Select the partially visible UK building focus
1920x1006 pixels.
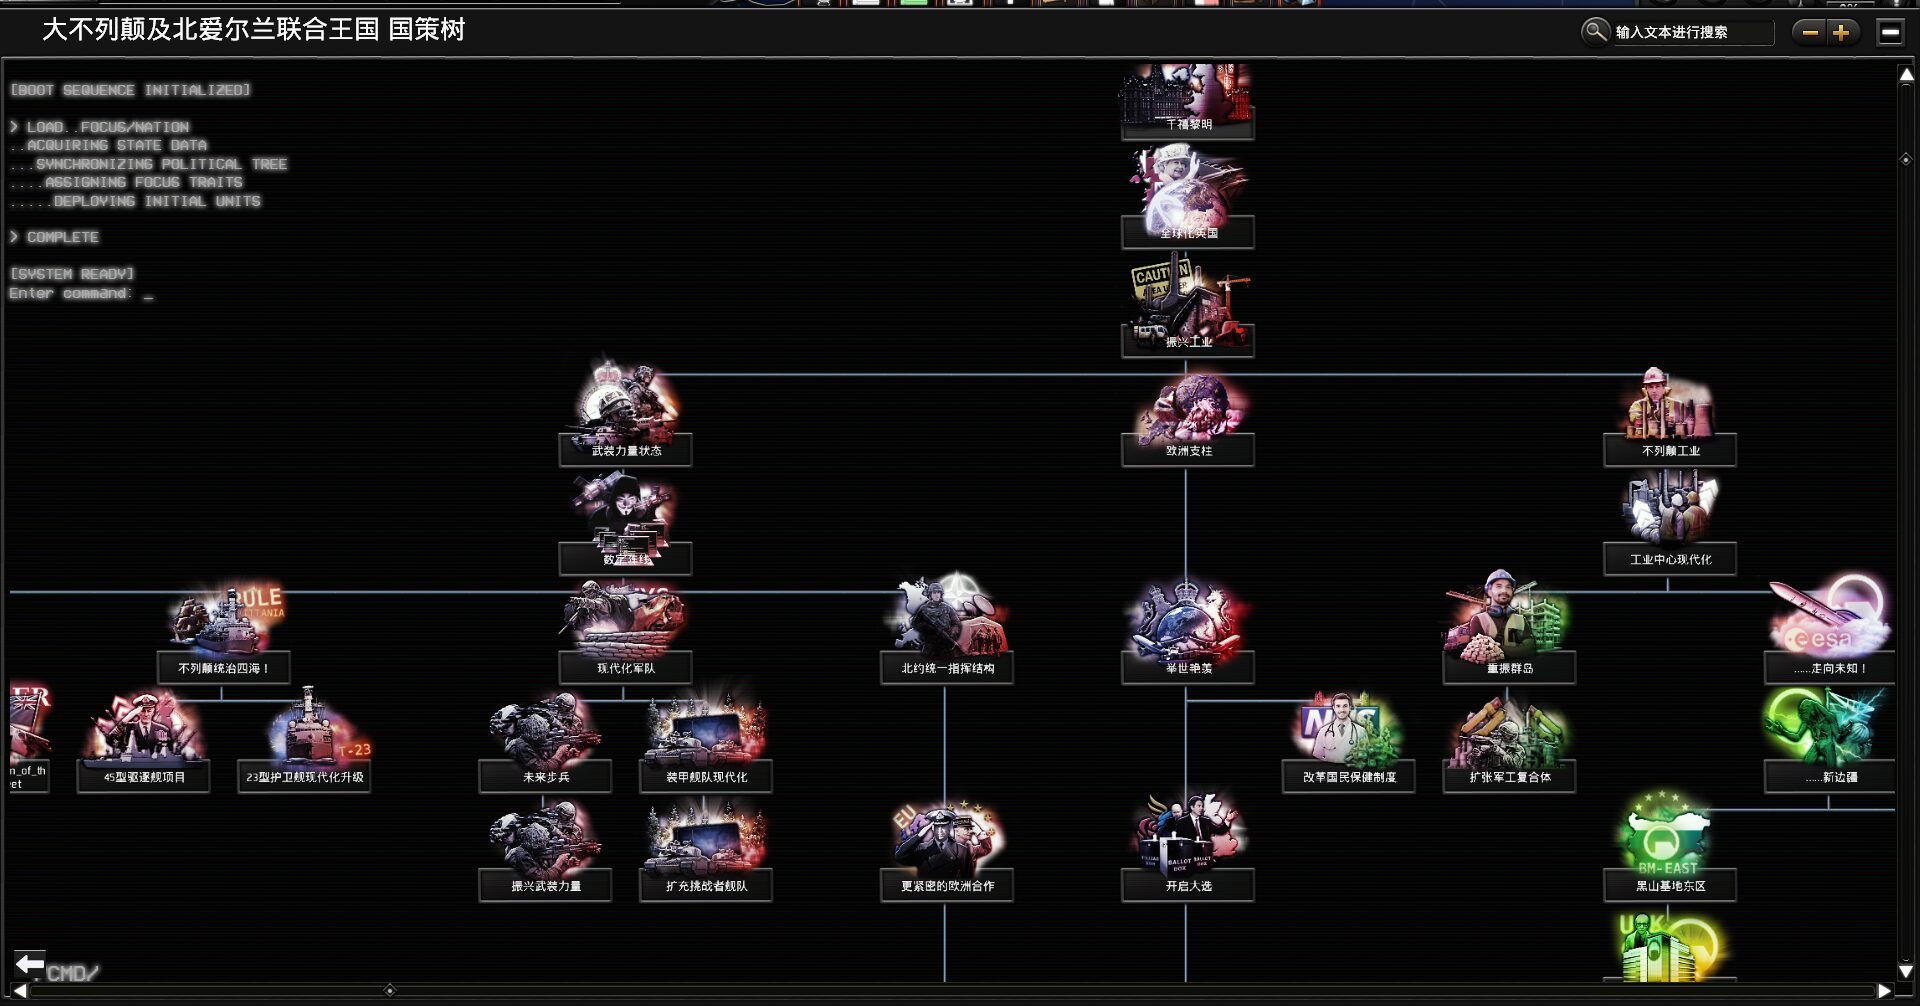click(x=1669, y=946)
